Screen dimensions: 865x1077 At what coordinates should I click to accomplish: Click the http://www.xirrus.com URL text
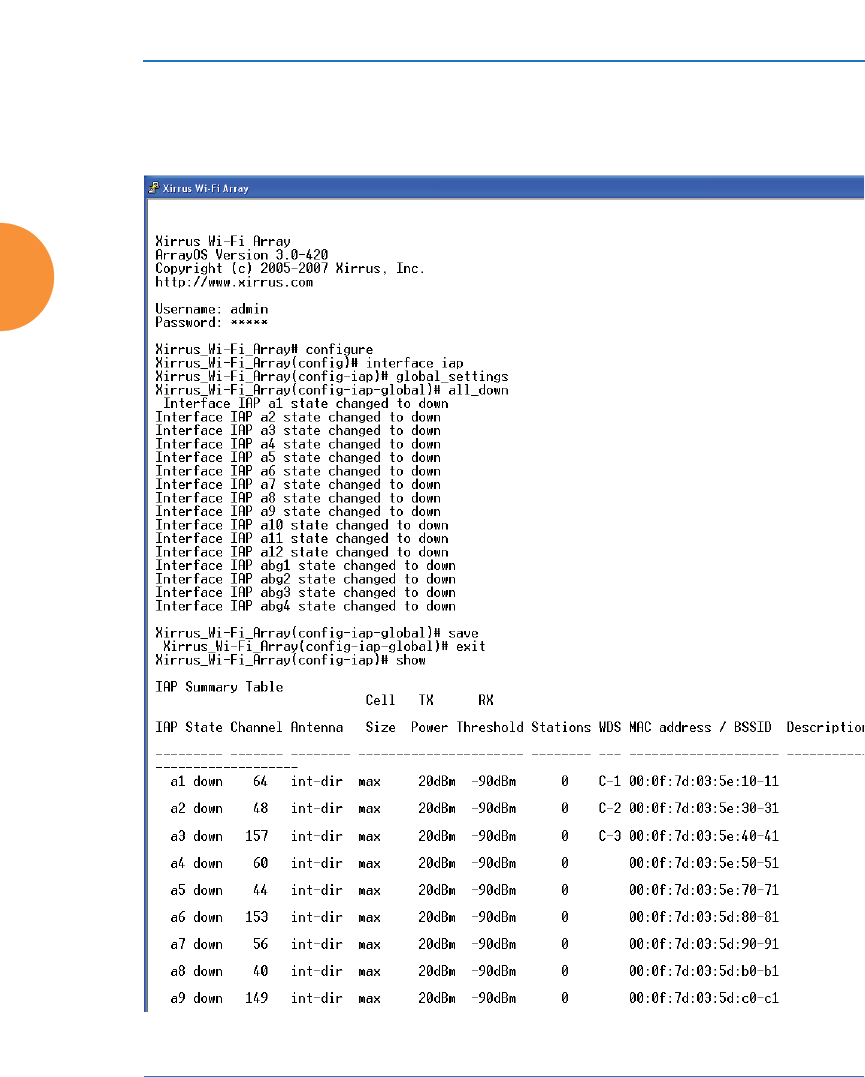click(234, 282)
